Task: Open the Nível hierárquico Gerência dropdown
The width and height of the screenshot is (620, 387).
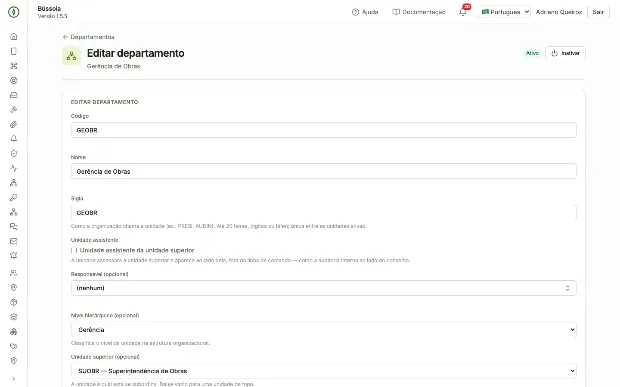Action: click(x=323, y=330)
